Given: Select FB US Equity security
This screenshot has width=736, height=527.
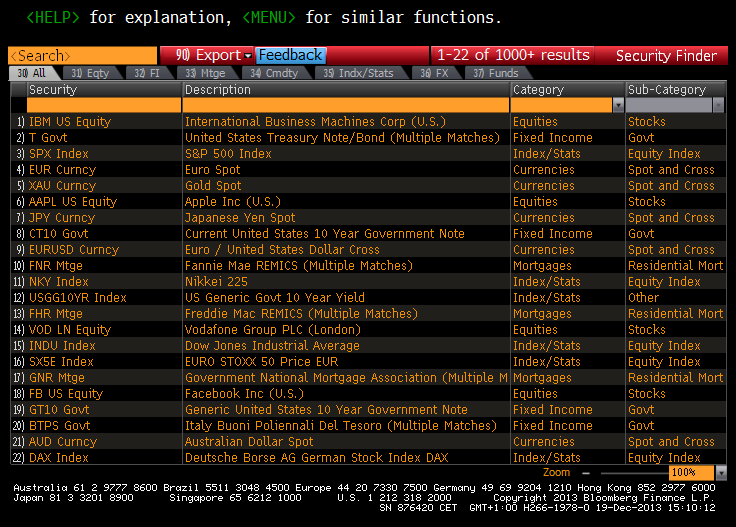Looking at the screenshot, I should pos(66,394).
